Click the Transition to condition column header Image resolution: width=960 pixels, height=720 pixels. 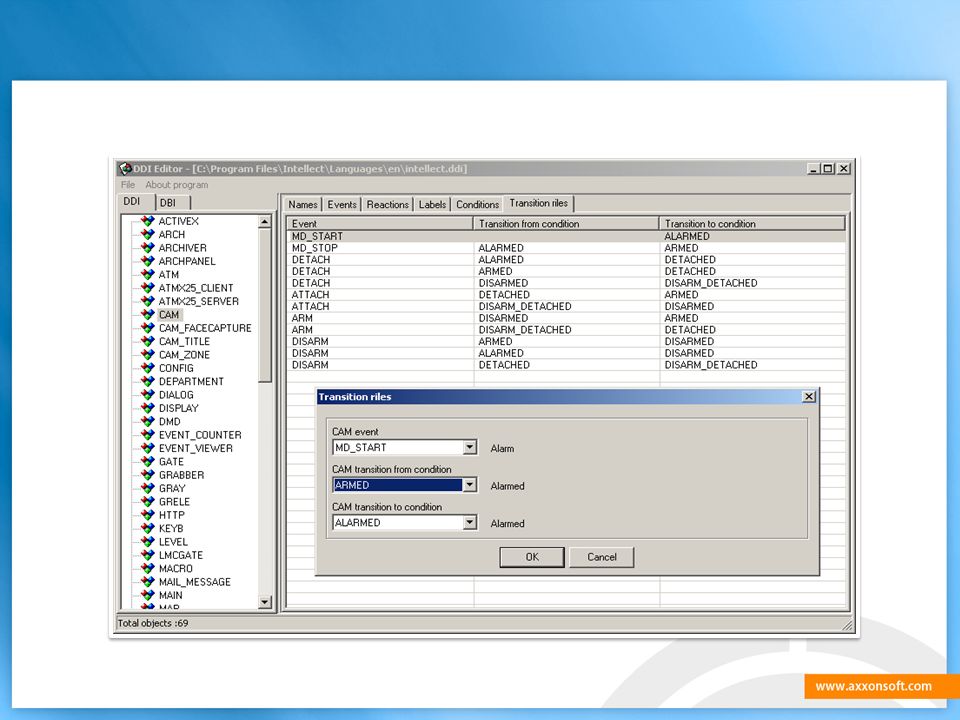point(752,223)
